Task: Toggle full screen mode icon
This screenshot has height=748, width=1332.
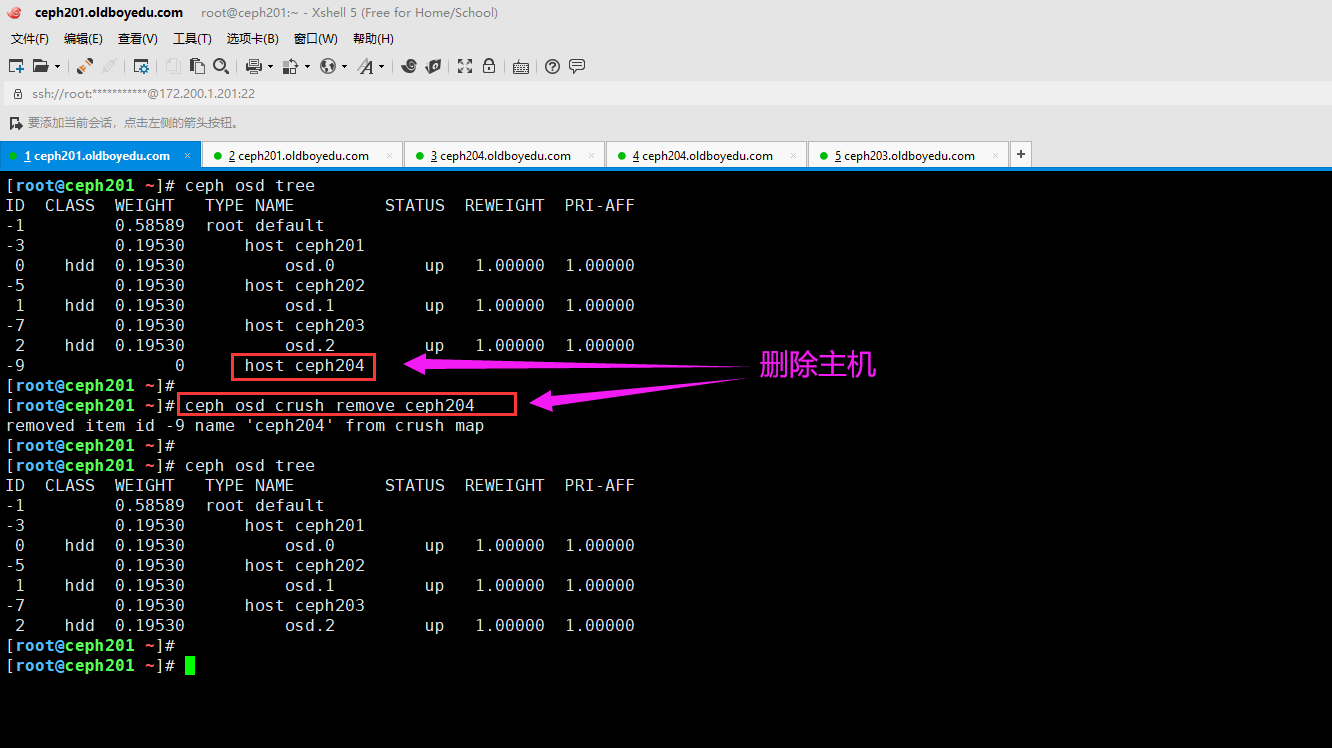Action: click(465, 66)
